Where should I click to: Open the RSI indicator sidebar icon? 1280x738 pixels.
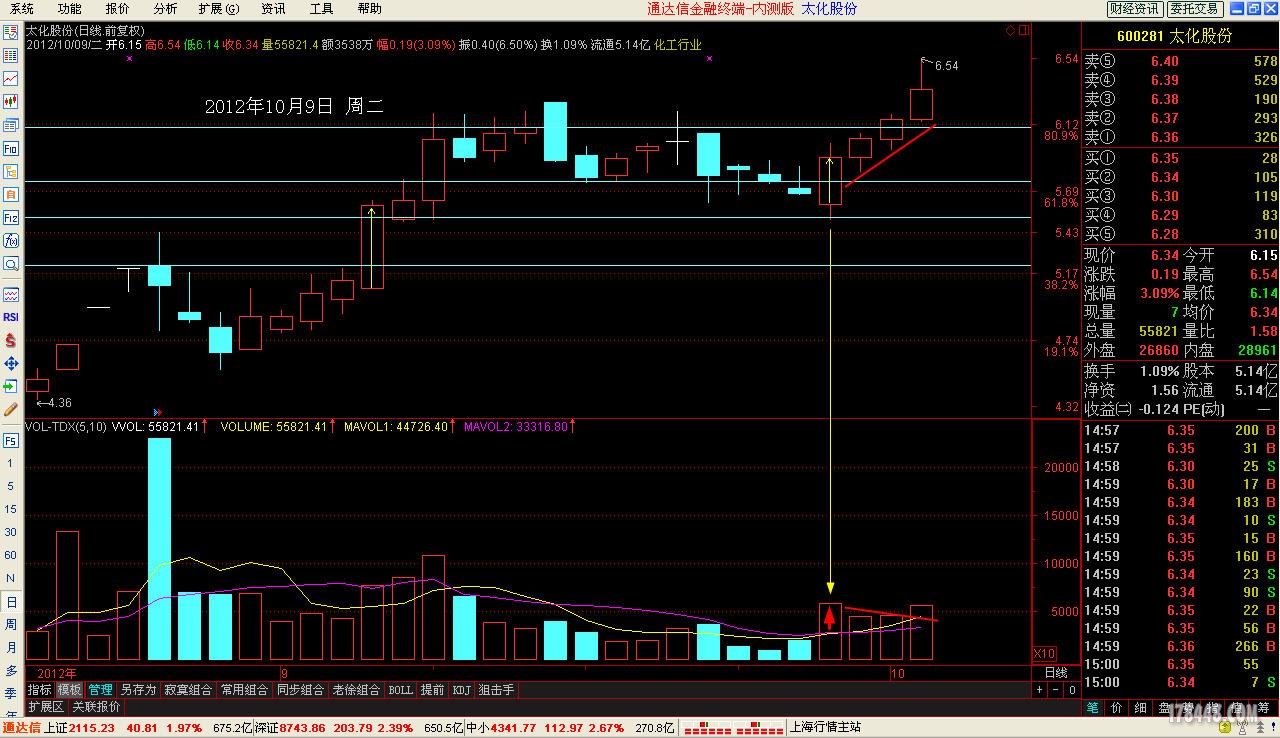[11, 317]
